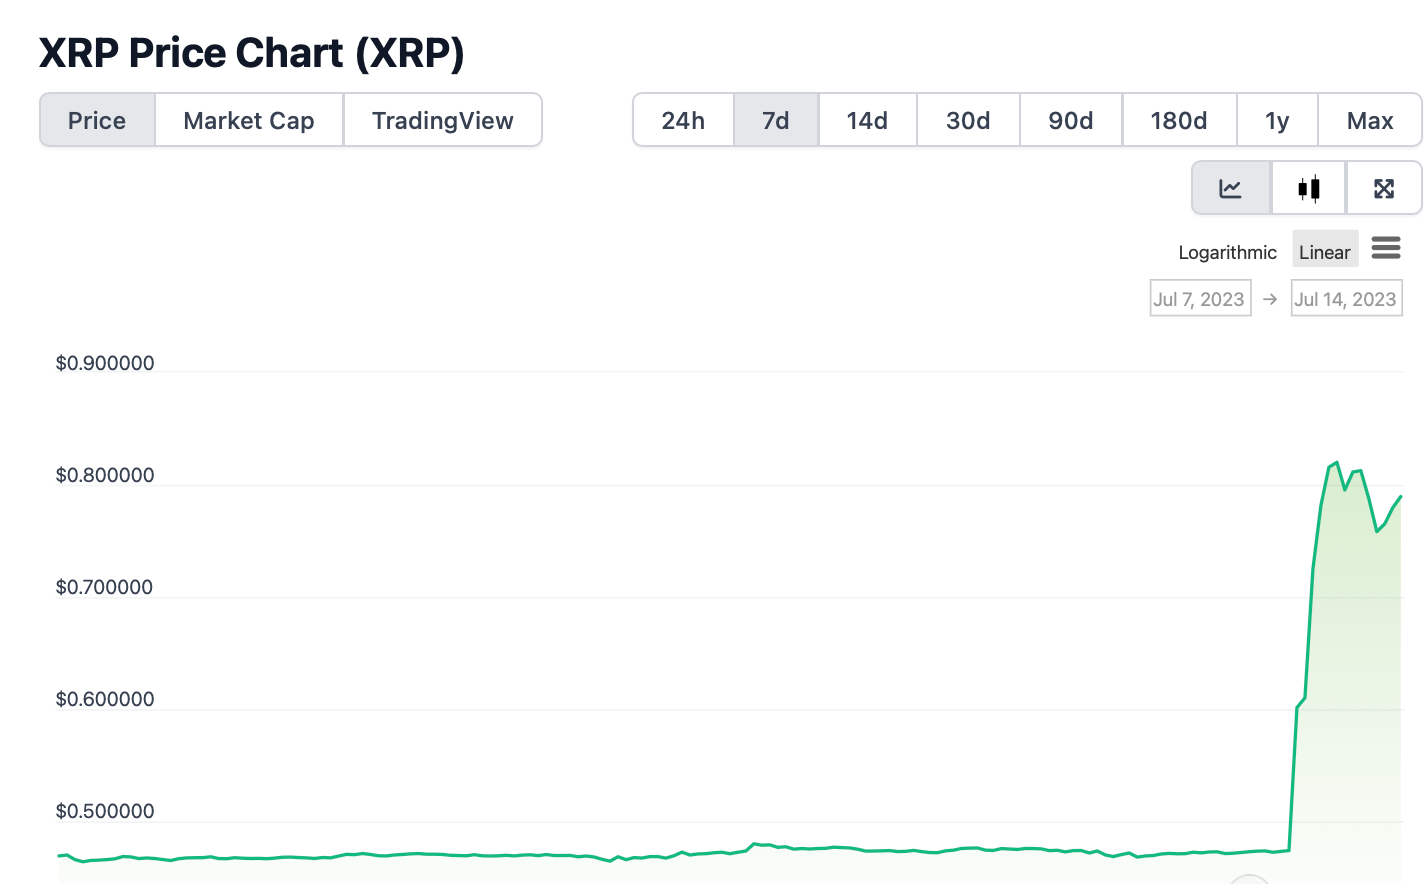Set chart range to 90d
Screen dimensions: 1424x884
pyautogui.click(x=1071, y=120)
